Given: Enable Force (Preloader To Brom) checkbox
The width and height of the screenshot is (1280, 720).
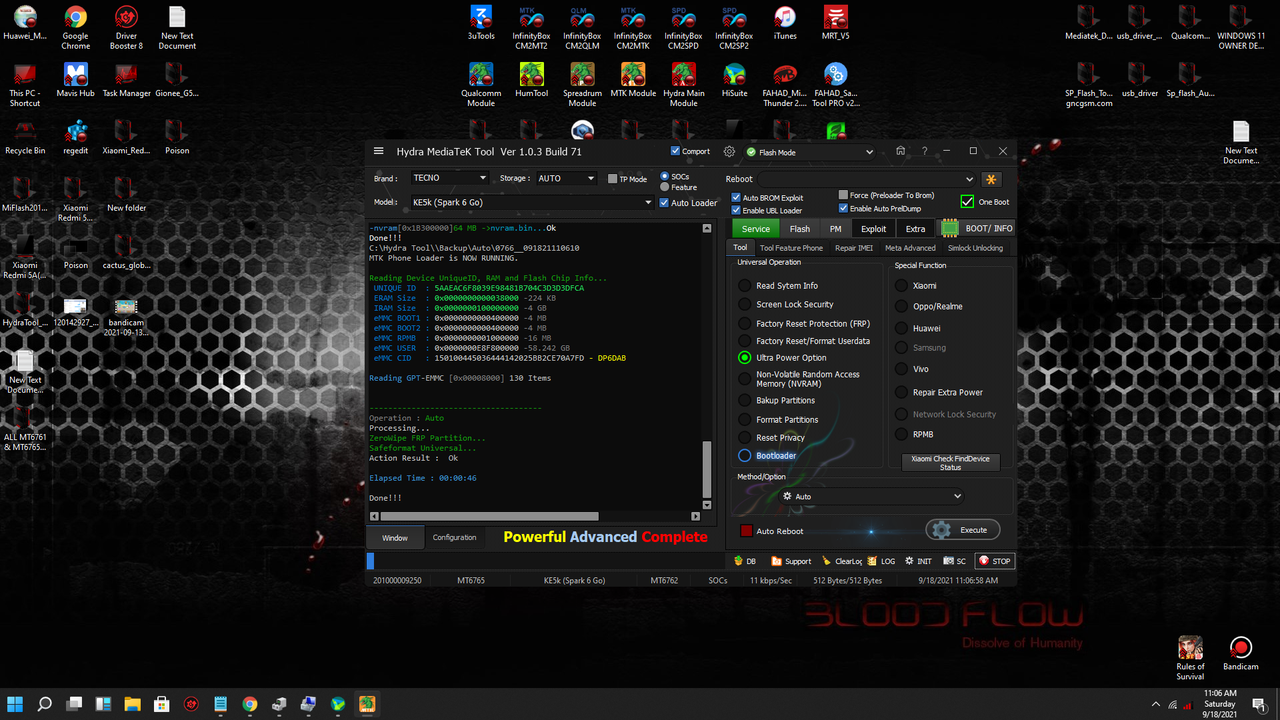Looking at the screenshot, I should [843, 196].
